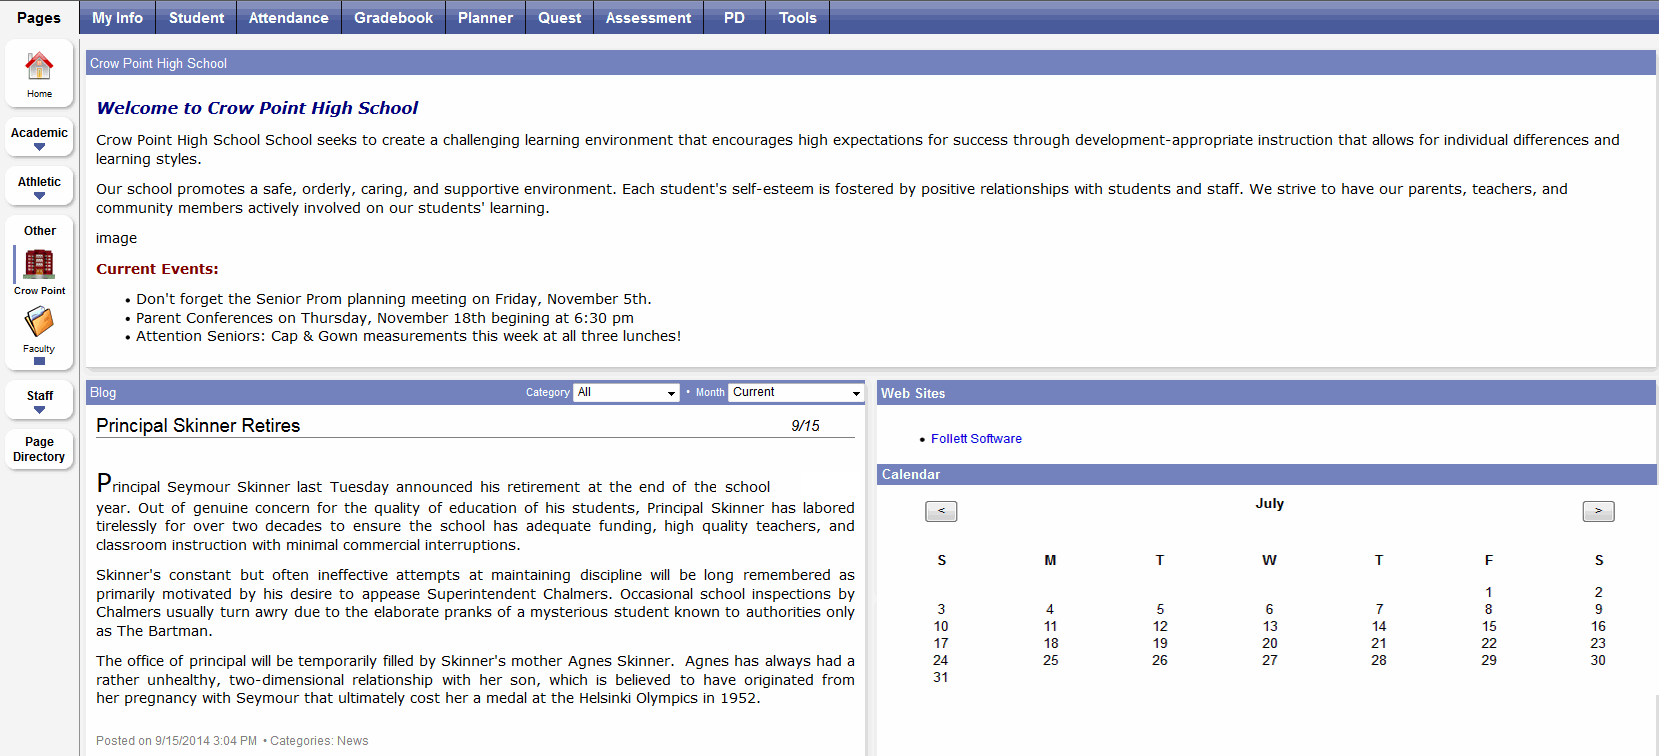This screenshot has height=756, width=1659.
Task: Switch to the Attendance tab
Action: point(288,17)
